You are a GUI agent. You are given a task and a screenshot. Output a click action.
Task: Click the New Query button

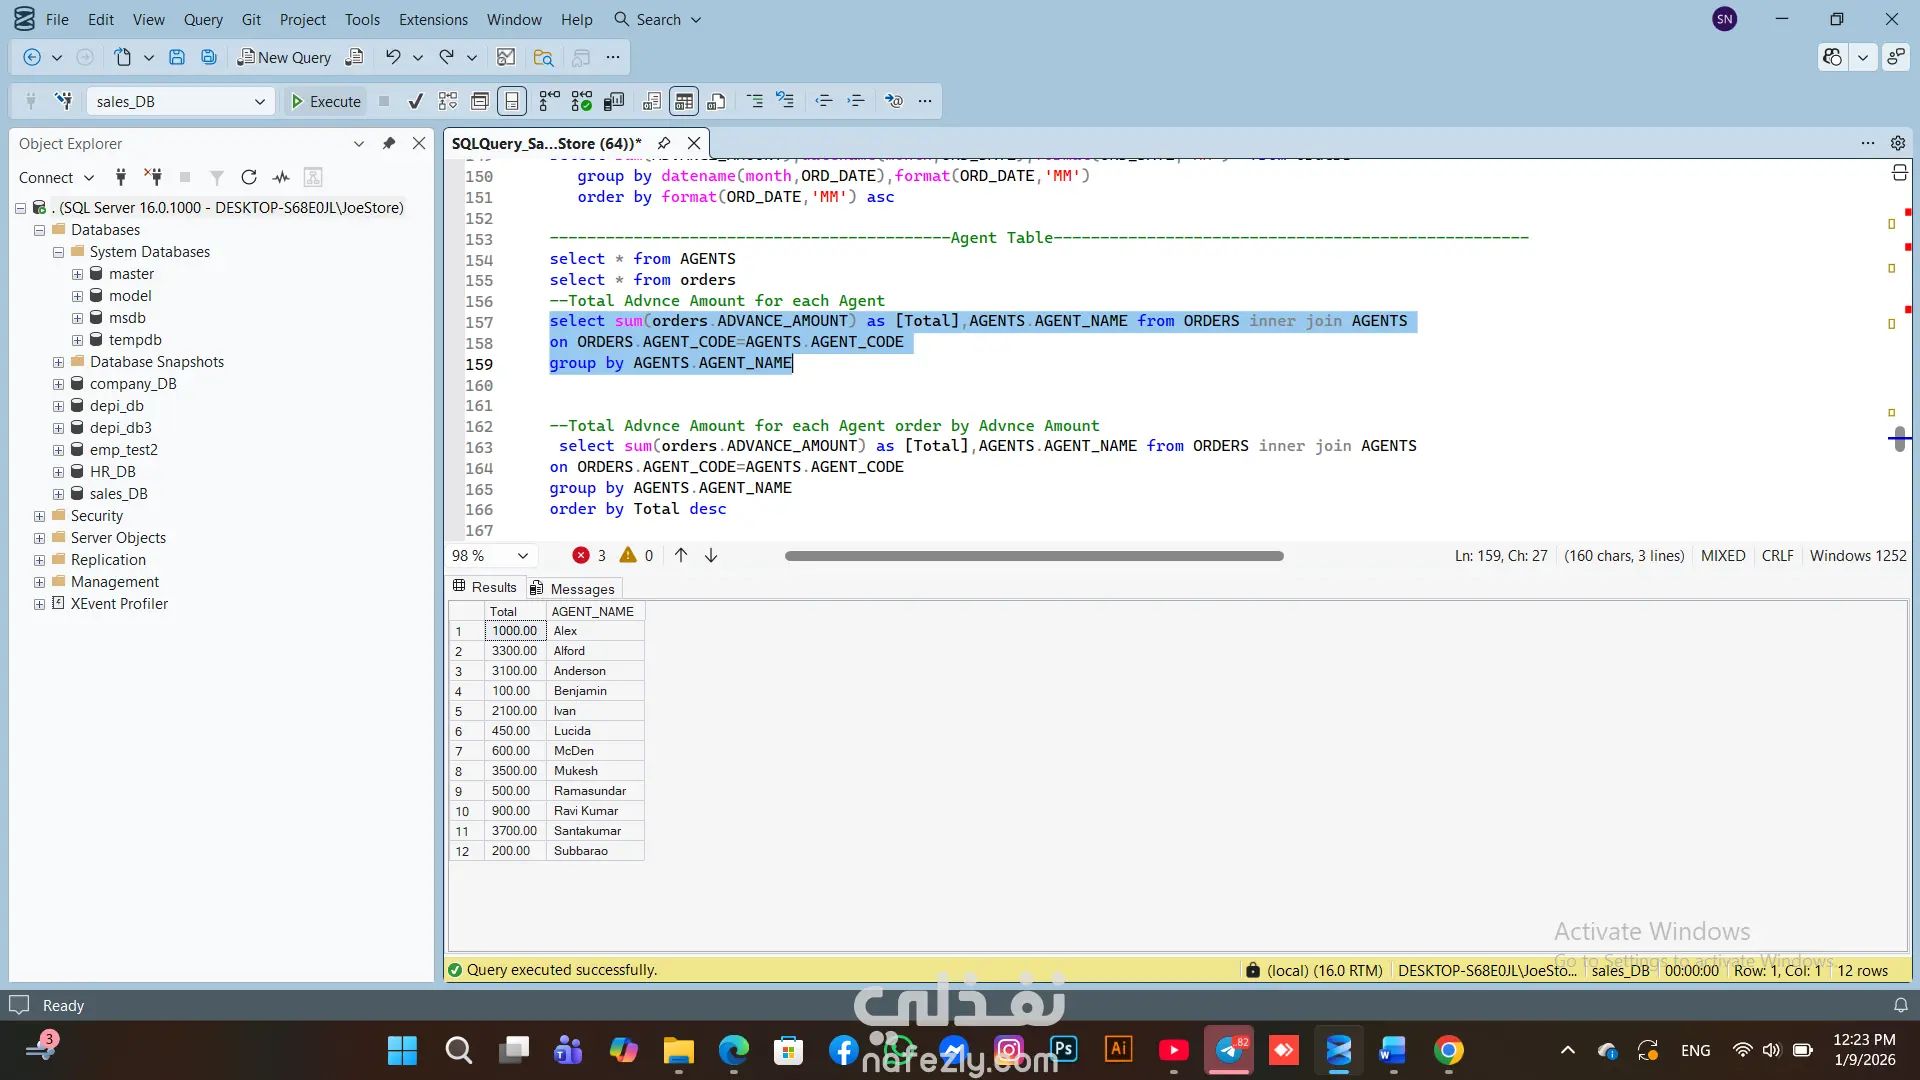tap(284, 57)
